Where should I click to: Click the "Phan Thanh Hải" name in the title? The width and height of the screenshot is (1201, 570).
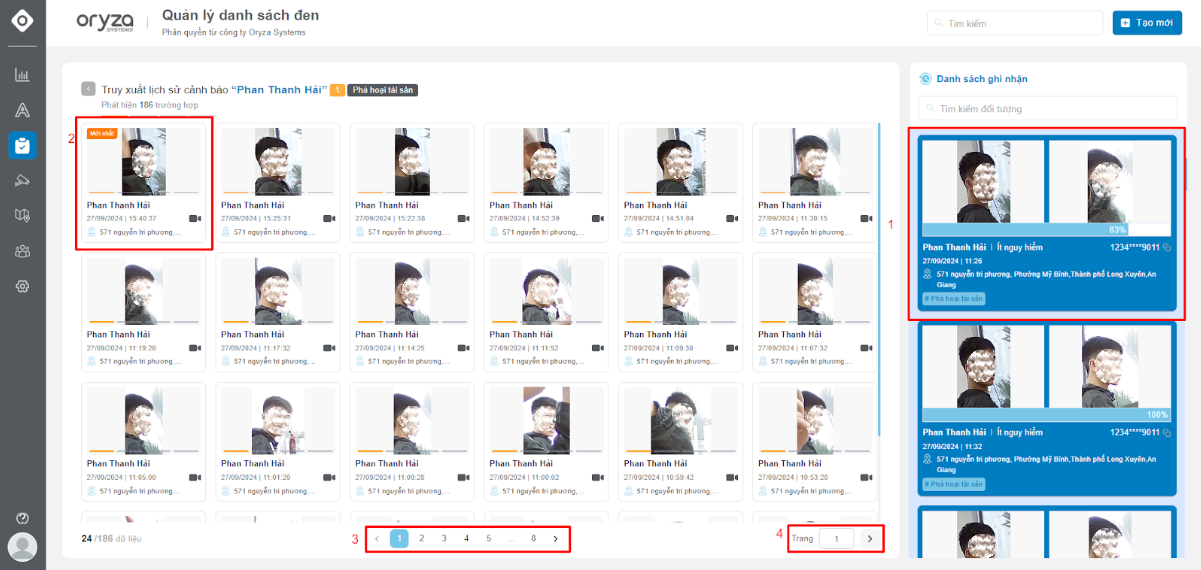click(280, 90)
